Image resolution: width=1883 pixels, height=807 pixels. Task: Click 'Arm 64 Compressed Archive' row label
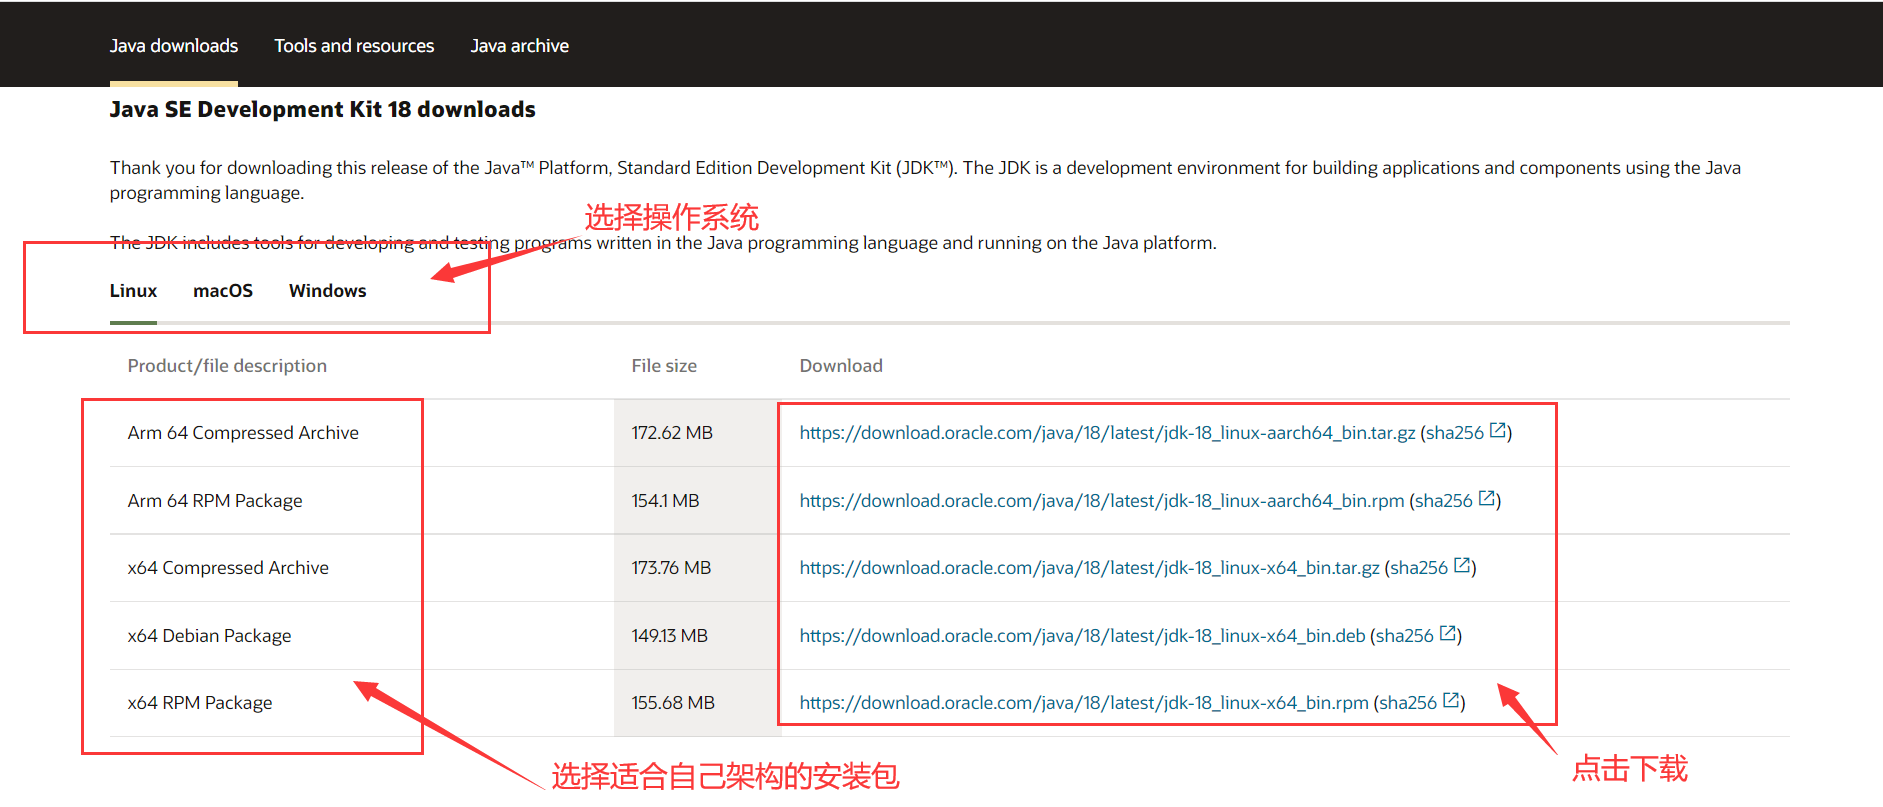(x=243, y=433)
